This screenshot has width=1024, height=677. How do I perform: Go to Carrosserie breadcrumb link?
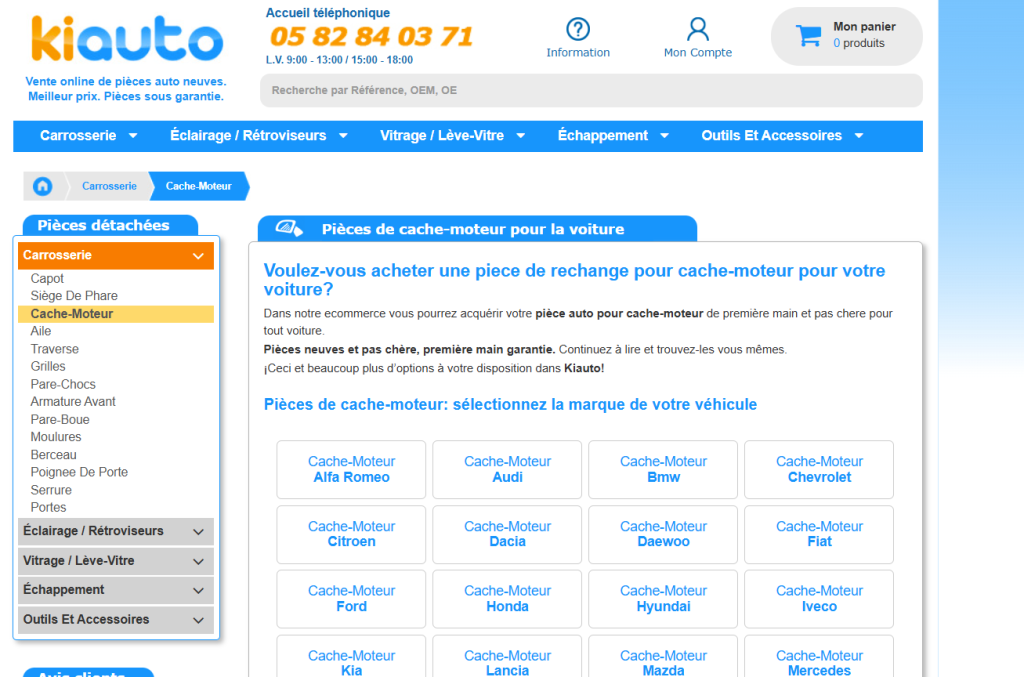tap(109, 186)
